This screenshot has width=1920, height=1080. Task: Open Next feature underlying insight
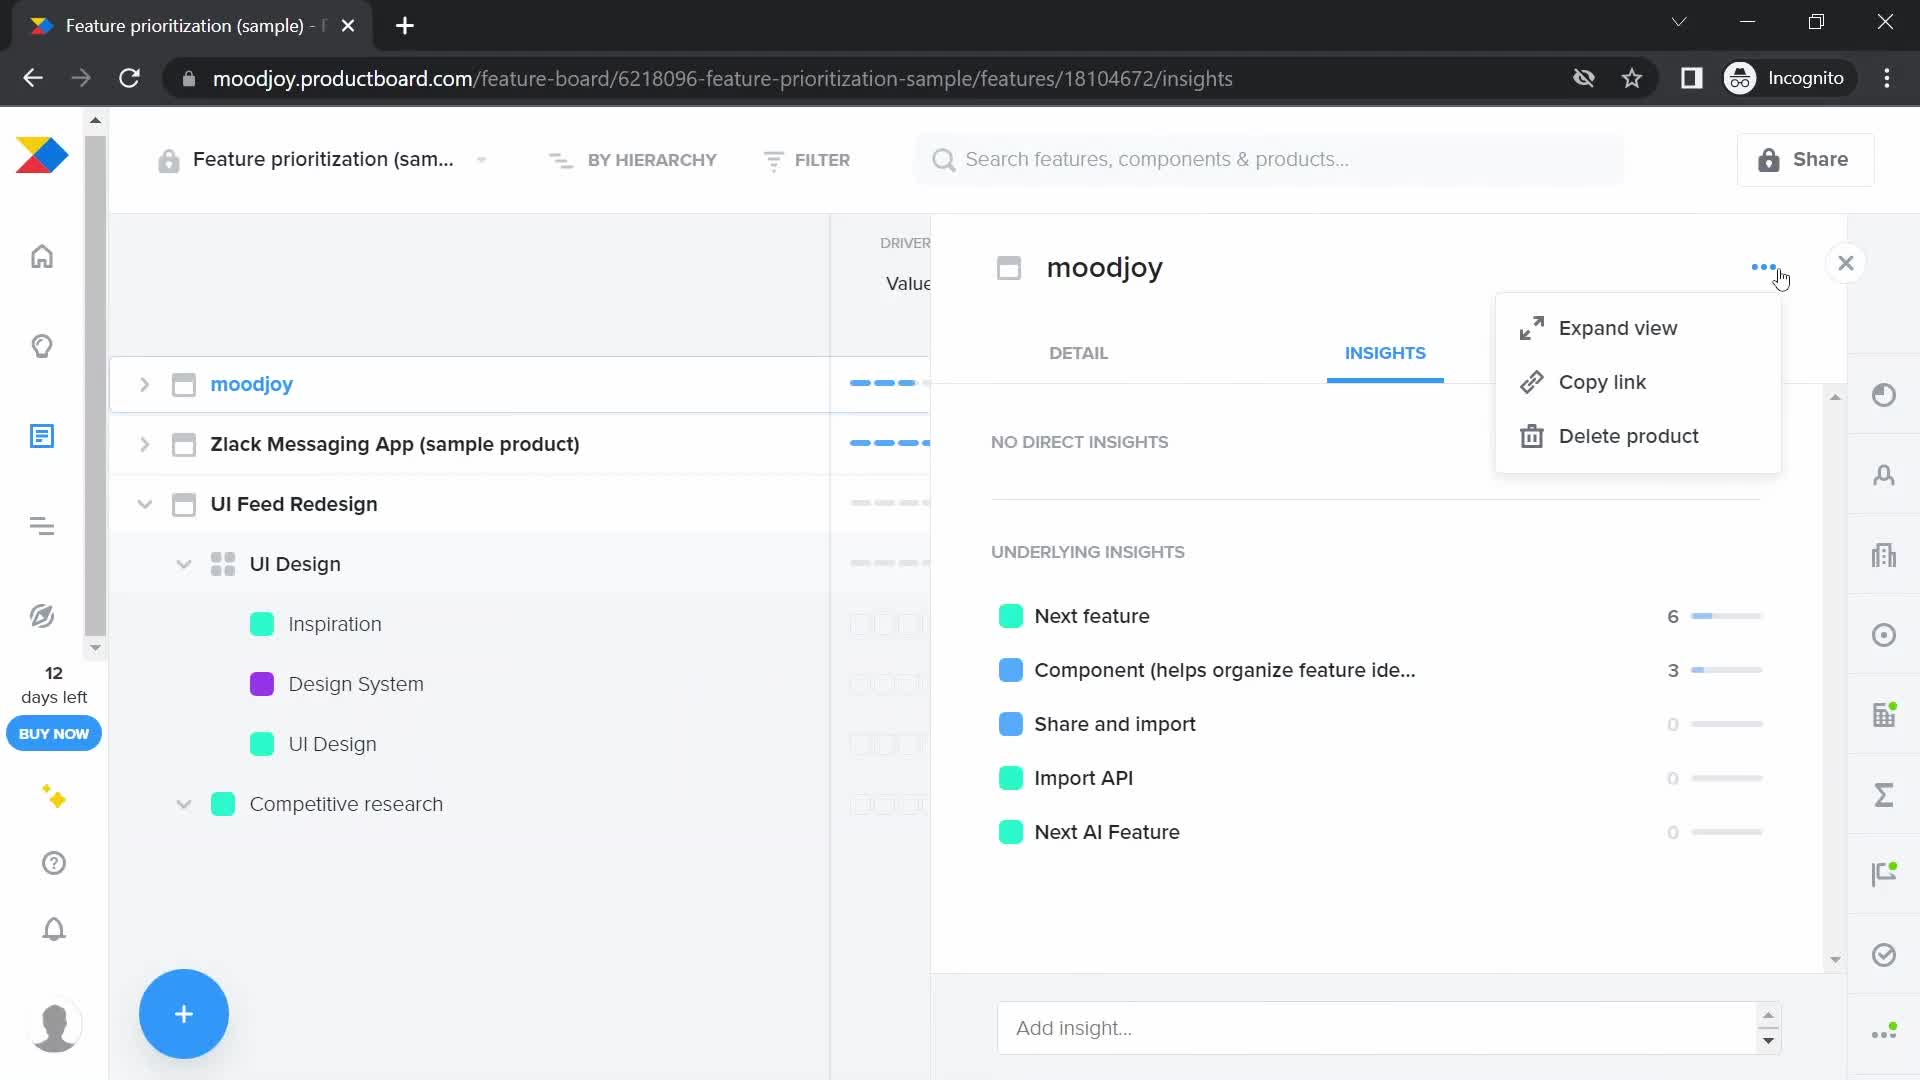pos(1092,616)
